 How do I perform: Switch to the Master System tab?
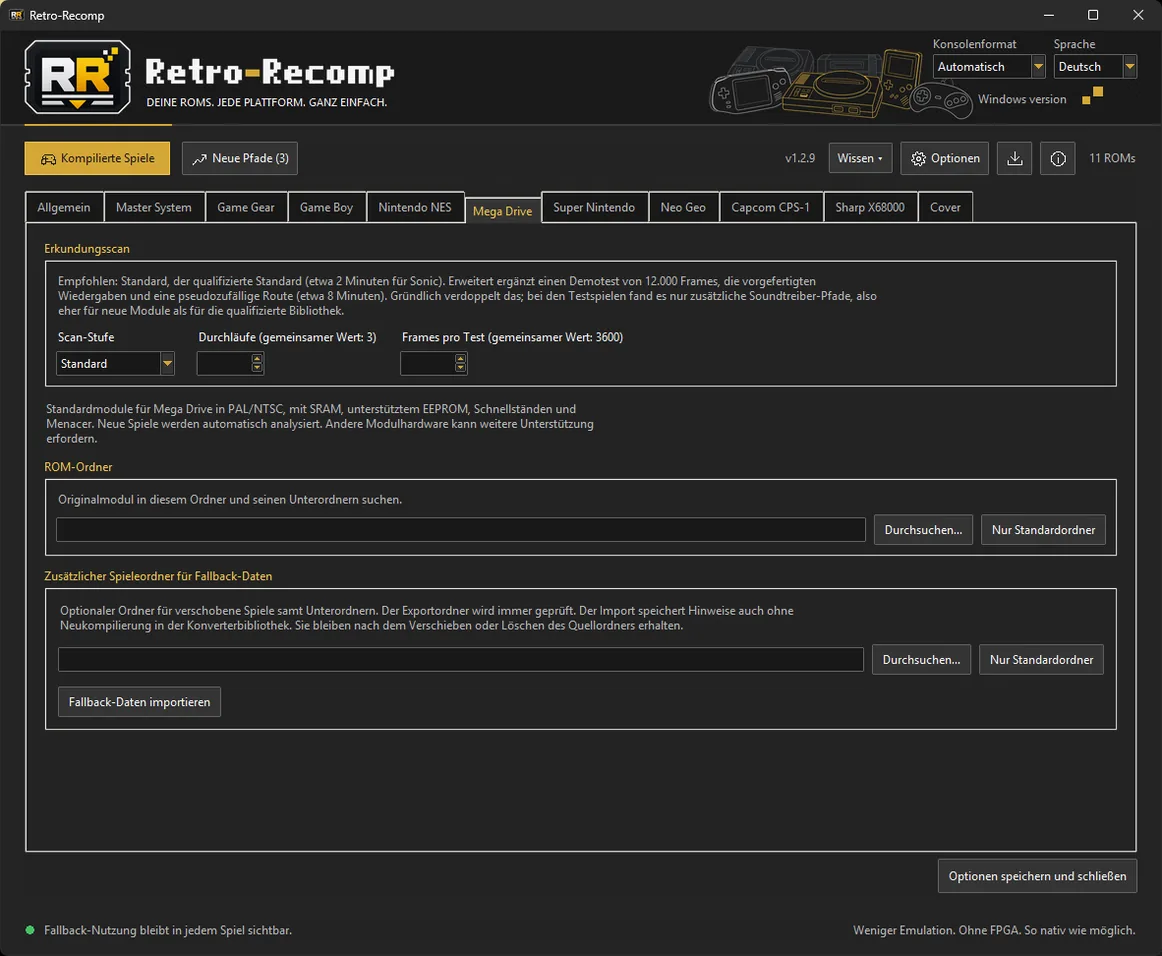click(x=153, y=208)
